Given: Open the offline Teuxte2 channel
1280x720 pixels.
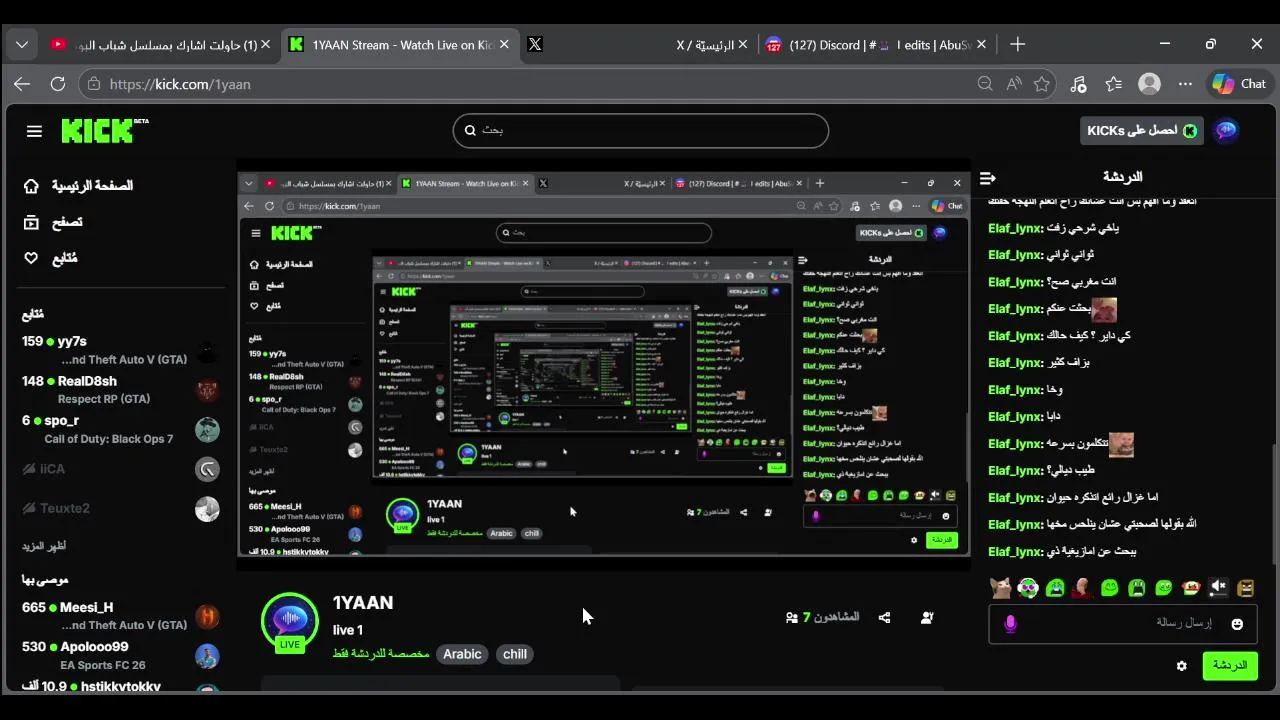Looking at the screenshot, I should point(120,508).
